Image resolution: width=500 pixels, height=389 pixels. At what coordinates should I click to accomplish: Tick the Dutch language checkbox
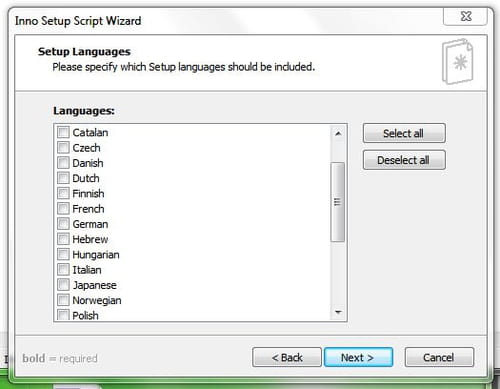[x=63, y=178]
